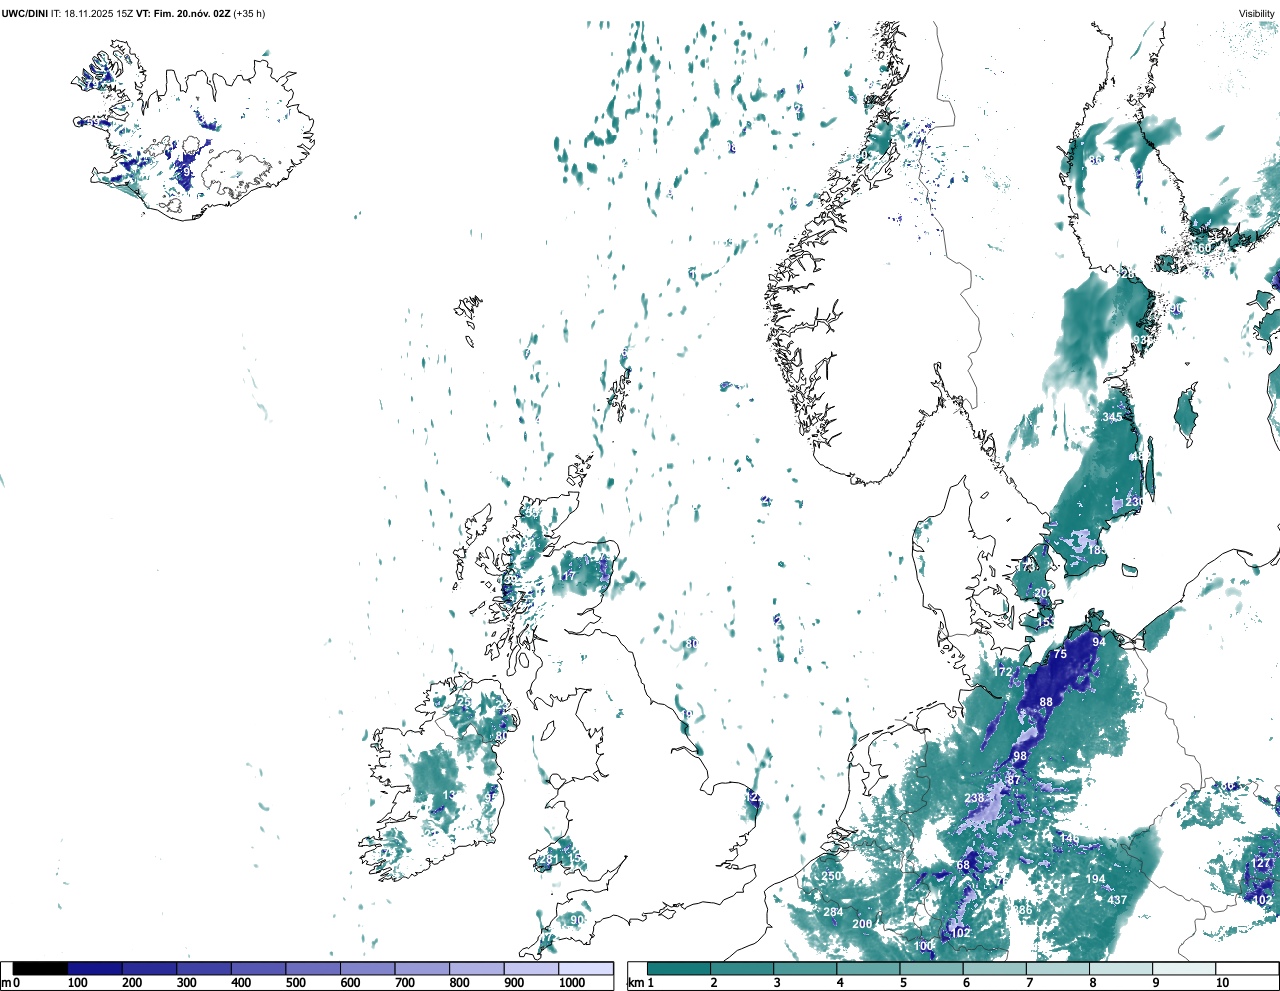Image resolution: width=1280 pixels, height=991 pixels.
Task: Click the 'IT: 18.11.2025 15Z' initial time text
Action: (92, 13)
